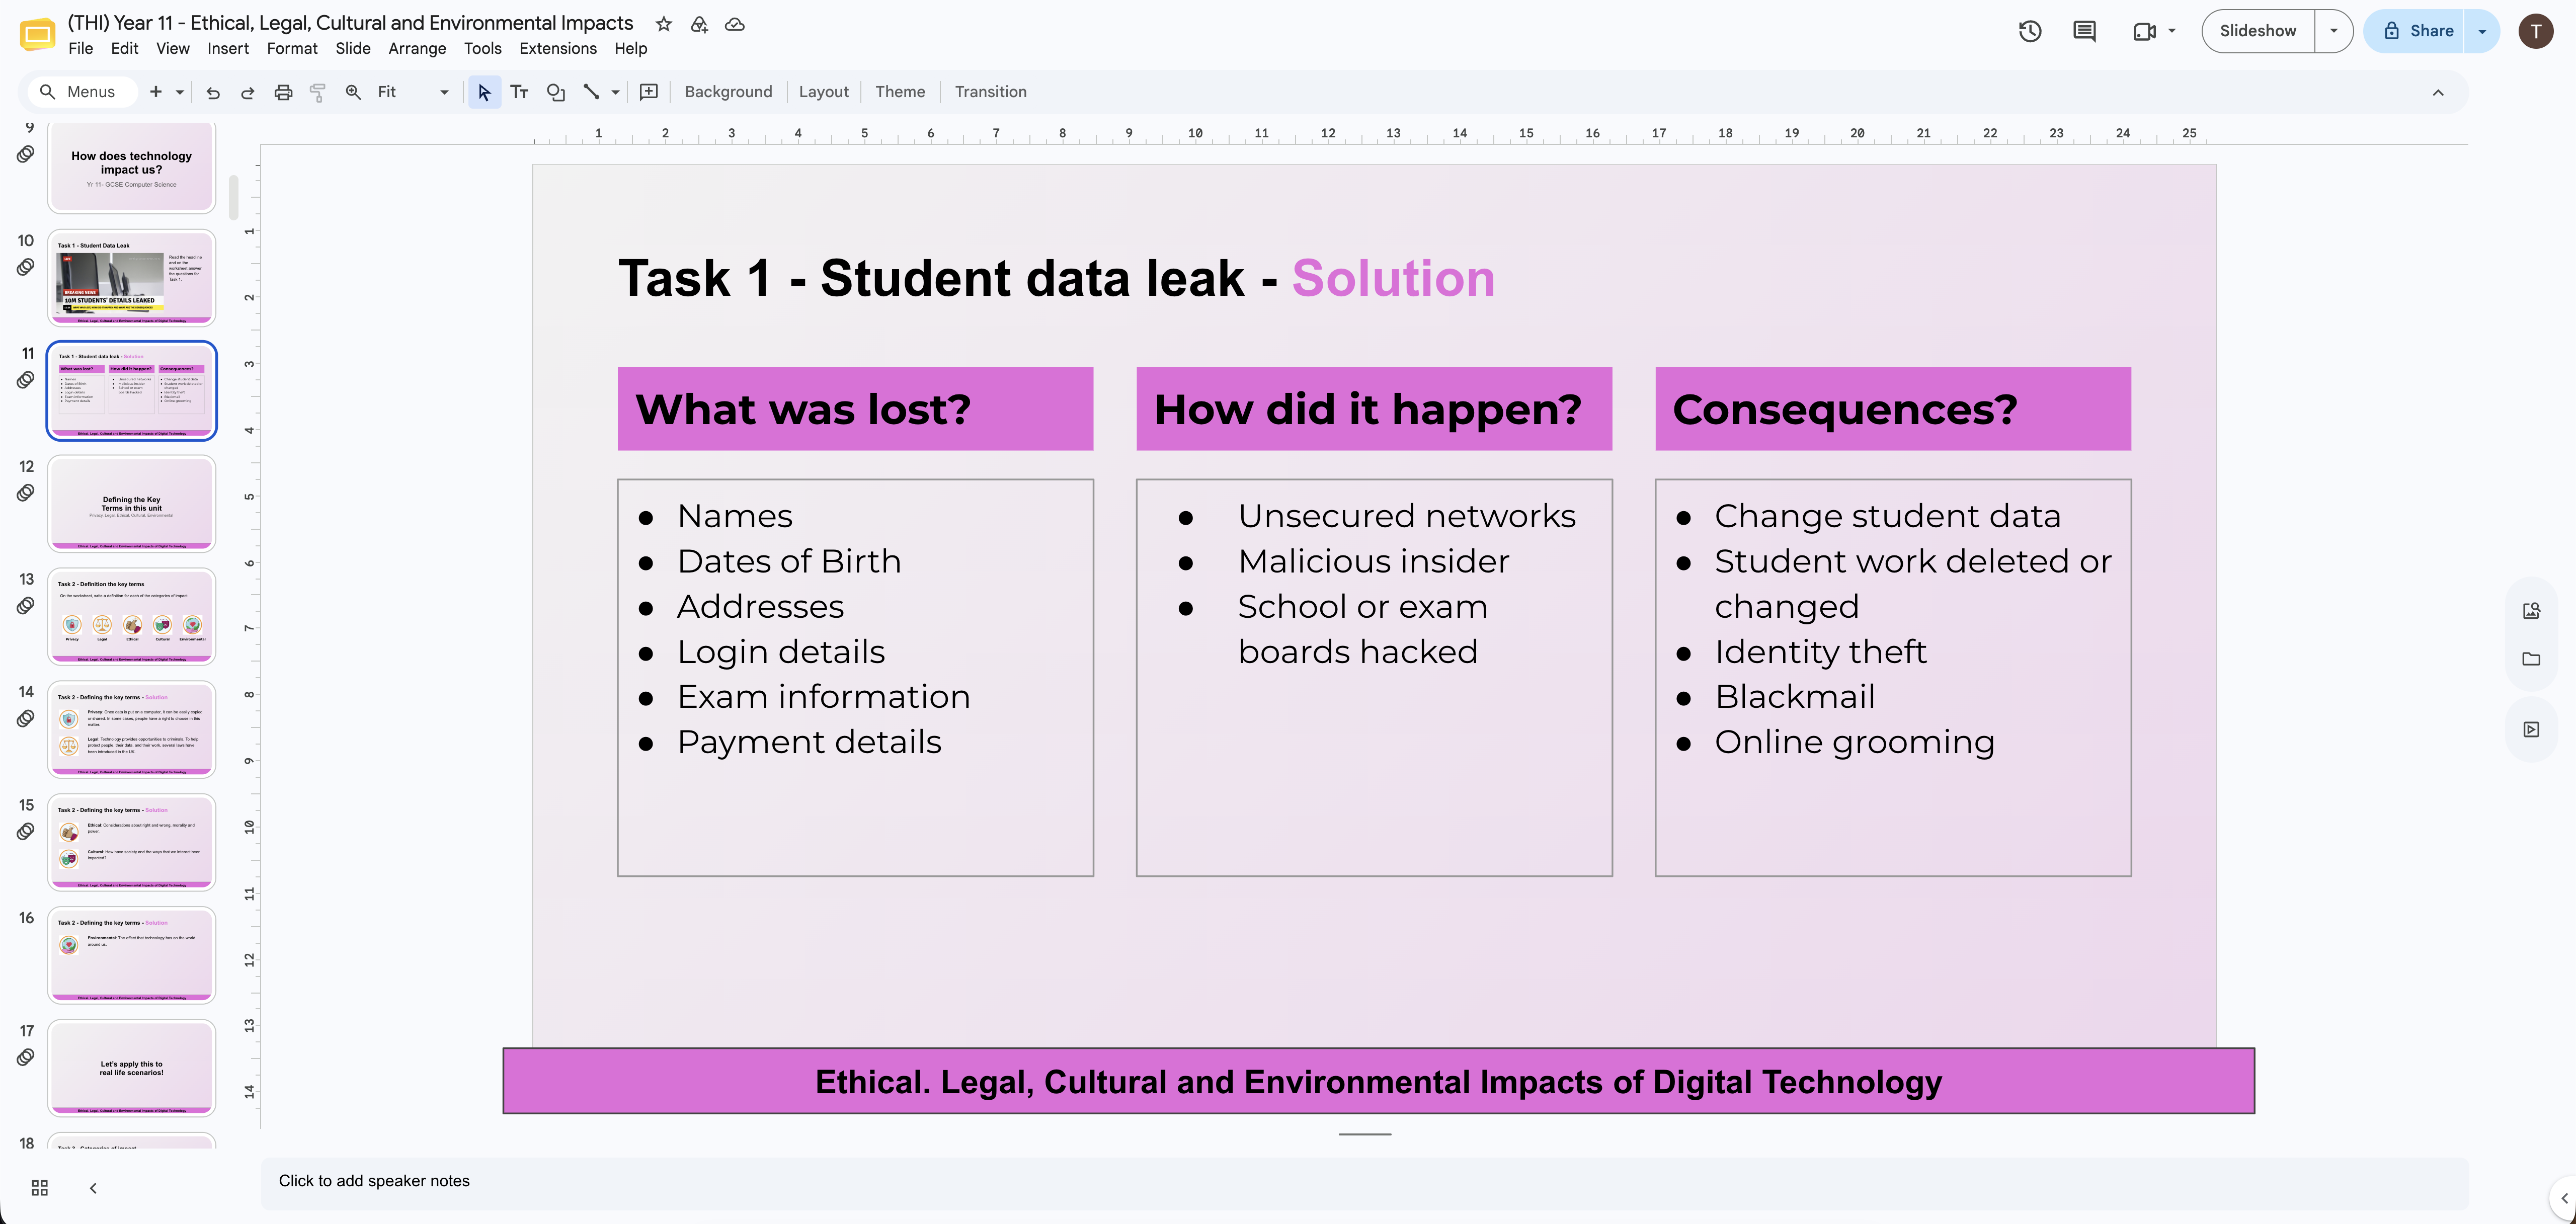Click the 'Consequences?' heading box
This screenshot has height=1224, width=2576.
(x=1893, y=409)
